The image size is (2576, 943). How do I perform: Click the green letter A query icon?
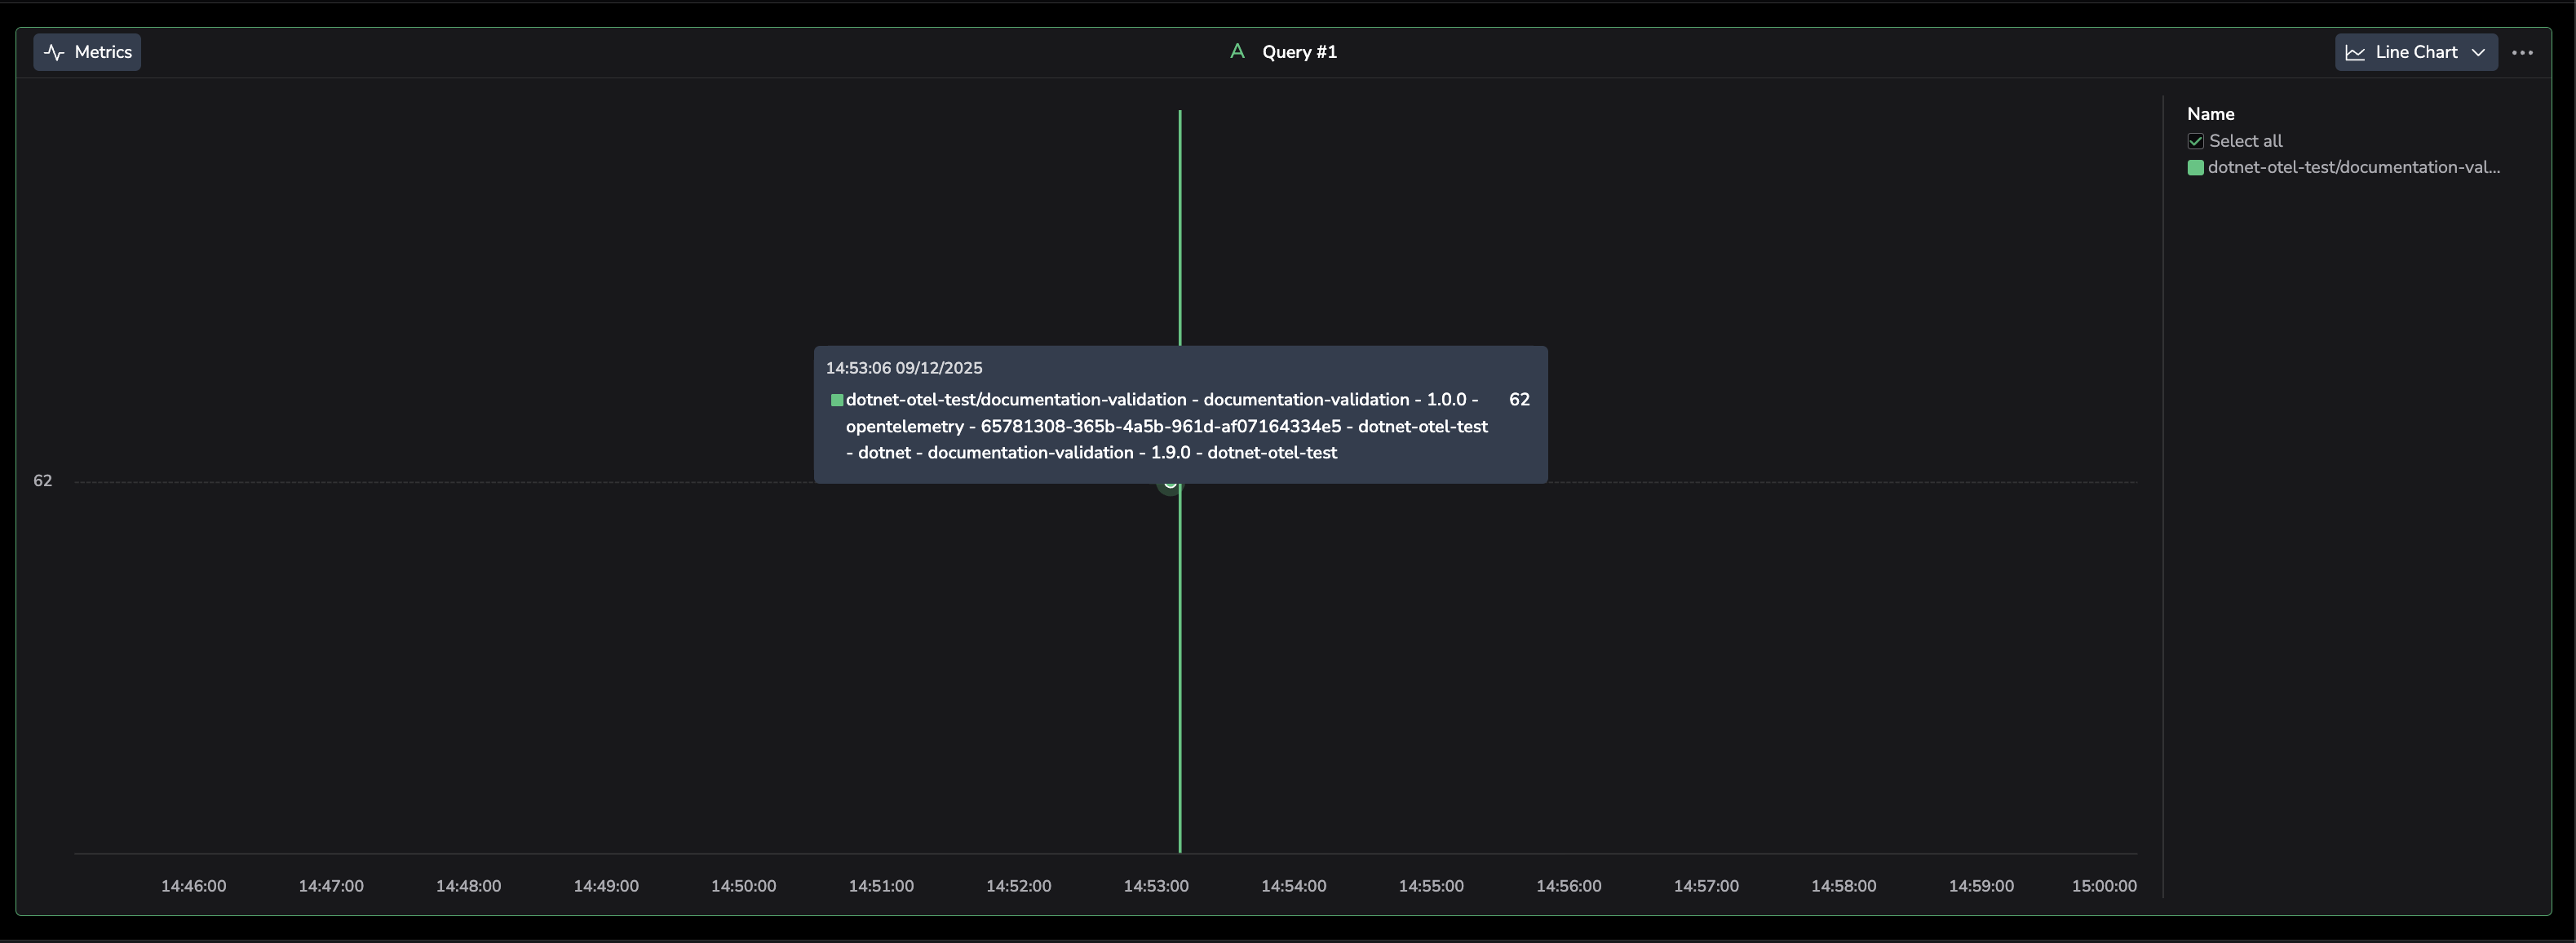point(1237,51)
